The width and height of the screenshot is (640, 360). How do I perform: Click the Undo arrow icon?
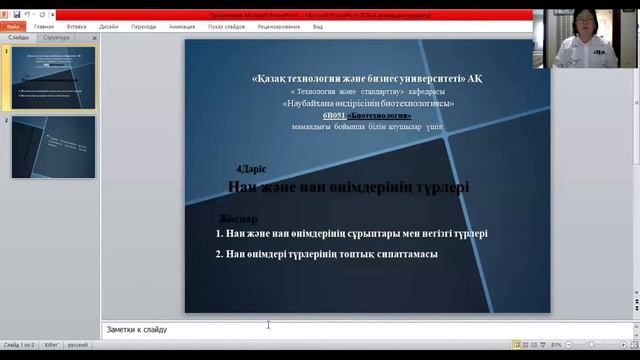[x=27, y=15]
